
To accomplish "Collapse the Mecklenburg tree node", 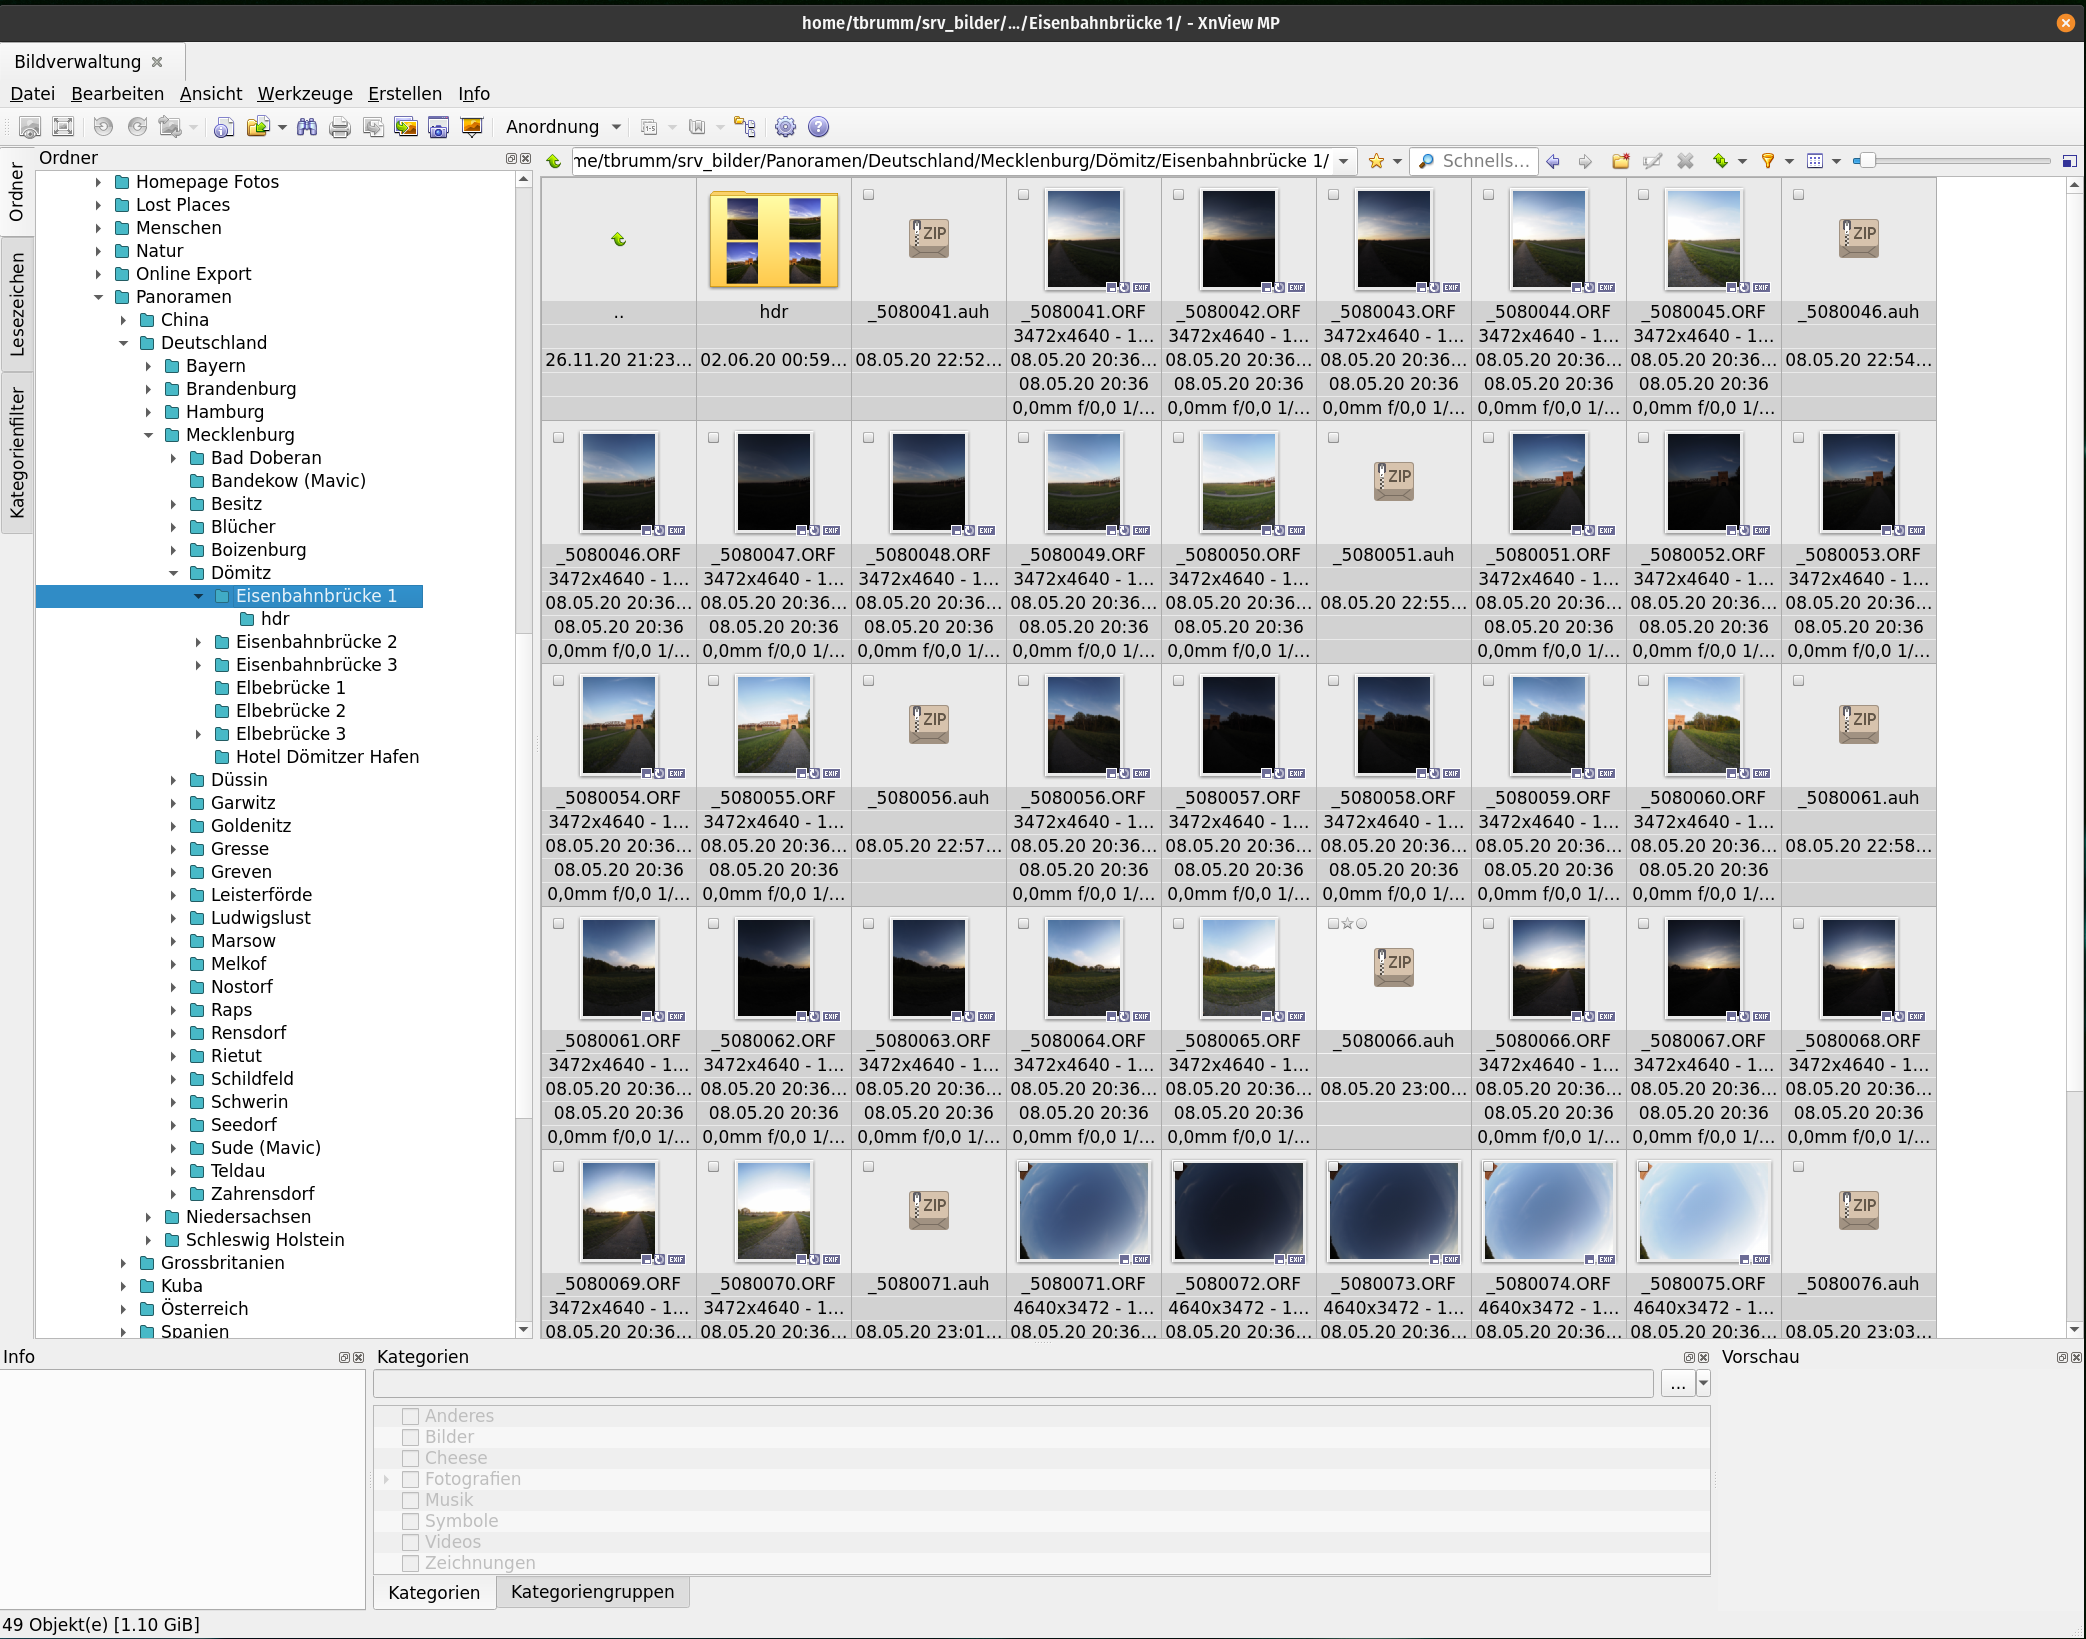I will (148, 435).
